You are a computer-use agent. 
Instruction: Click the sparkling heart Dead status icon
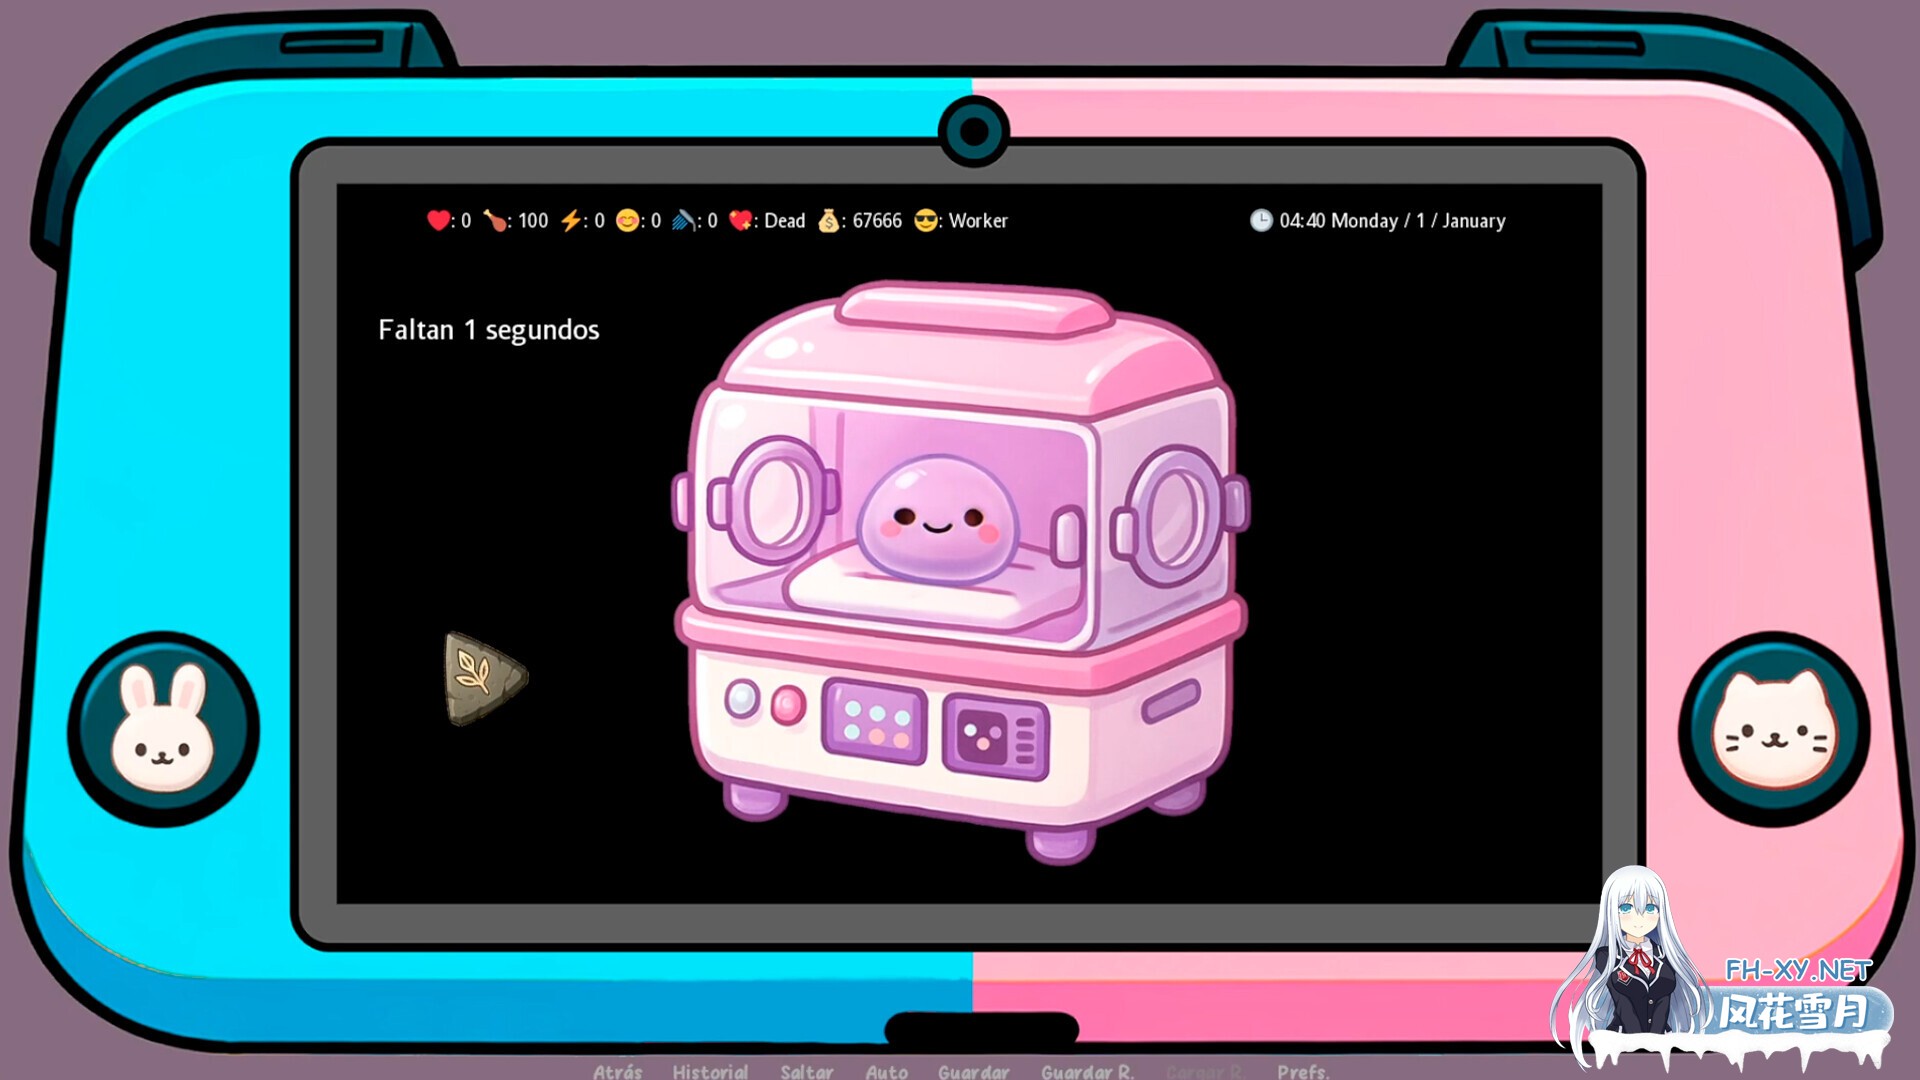coord(740,220)
